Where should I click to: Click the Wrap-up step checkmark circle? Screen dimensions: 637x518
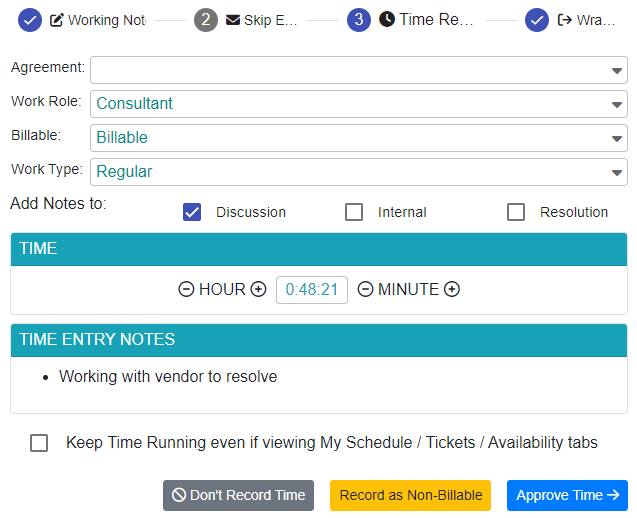click(537, 20)
